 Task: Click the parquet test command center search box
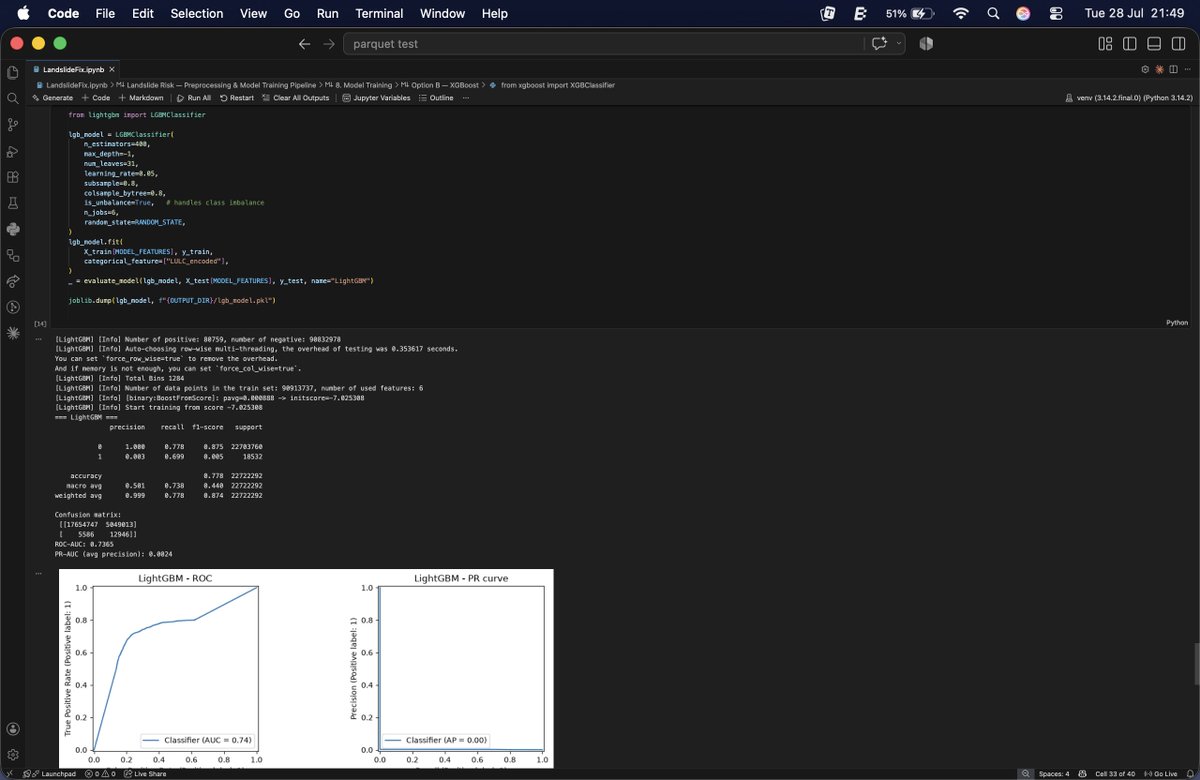pyautogui.click(x=603, y=44)
